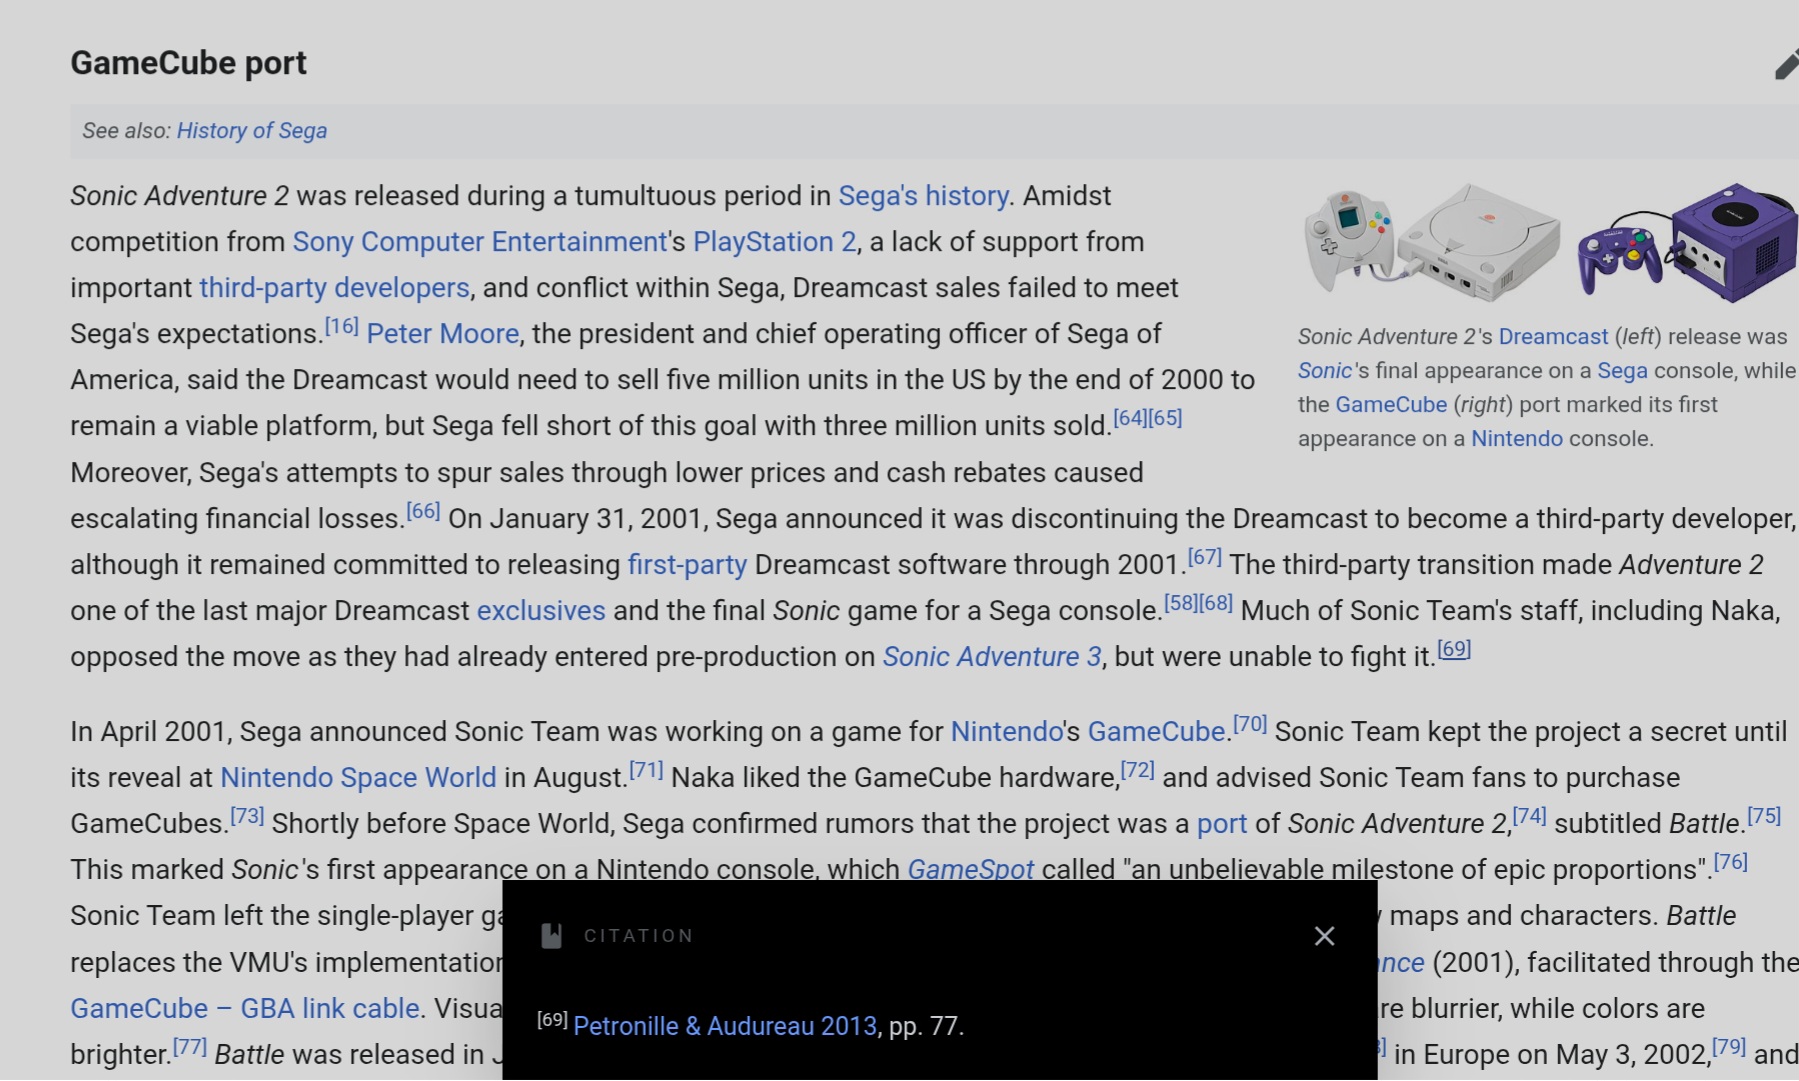
Task: Open Petronille & Audureau 2013 citation link
Action: [725, 1027]
